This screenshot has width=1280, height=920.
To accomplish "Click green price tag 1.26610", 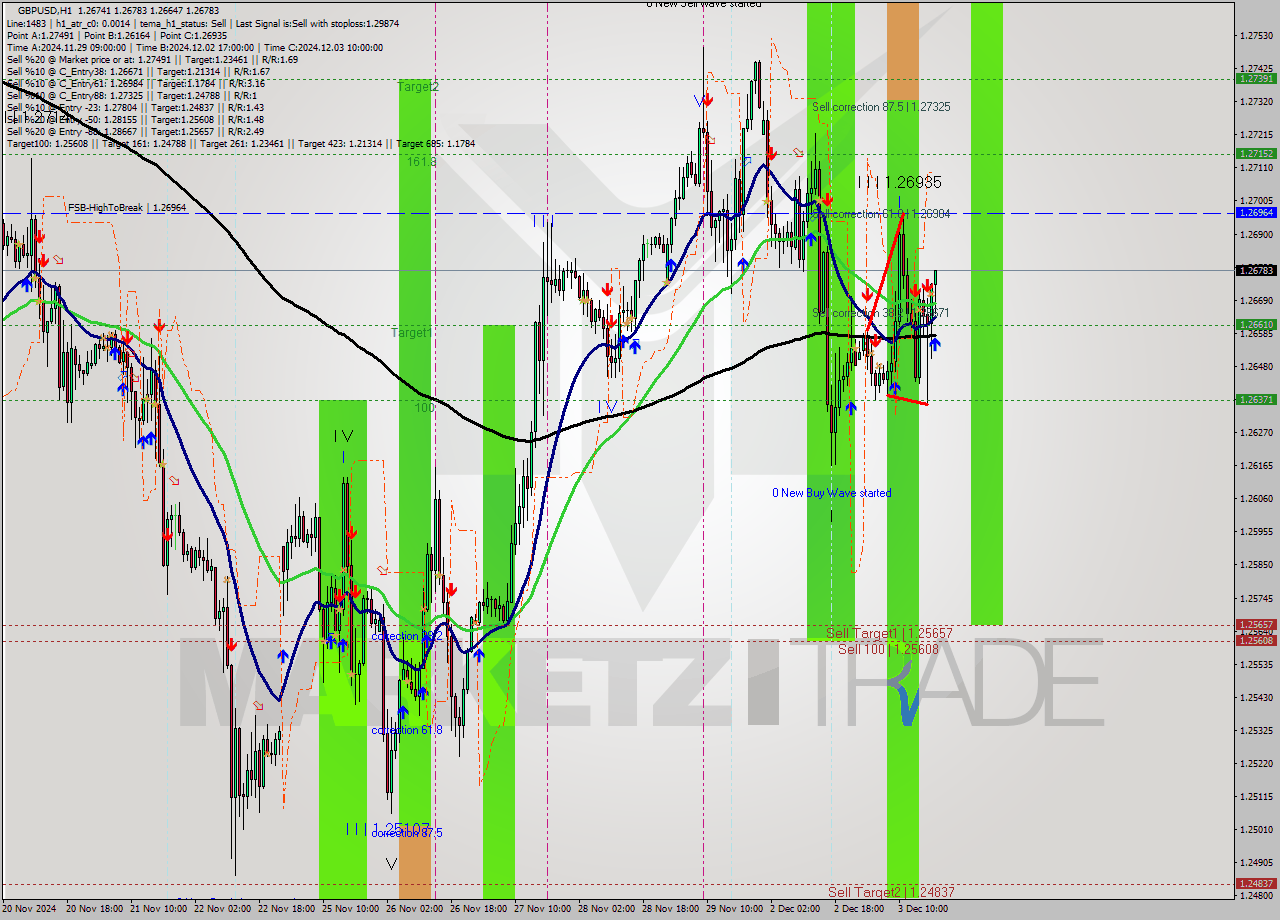I will [1256, 325].
